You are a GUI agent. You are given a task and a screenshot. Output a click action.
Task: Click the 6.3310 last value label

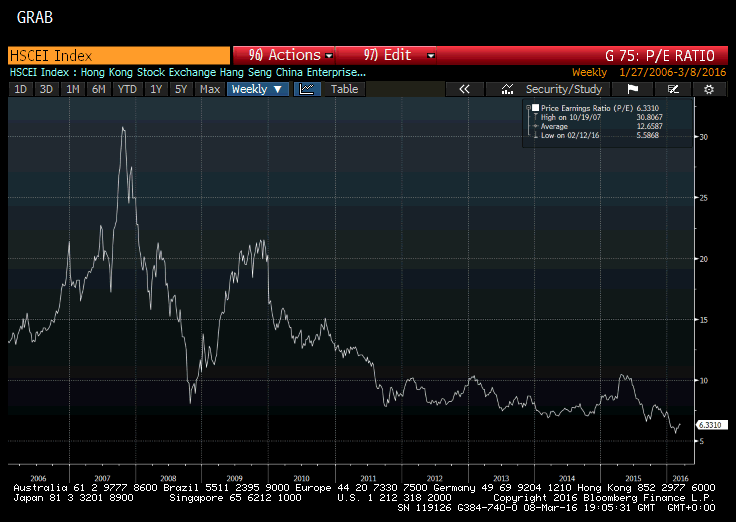[x=711, y=425]
